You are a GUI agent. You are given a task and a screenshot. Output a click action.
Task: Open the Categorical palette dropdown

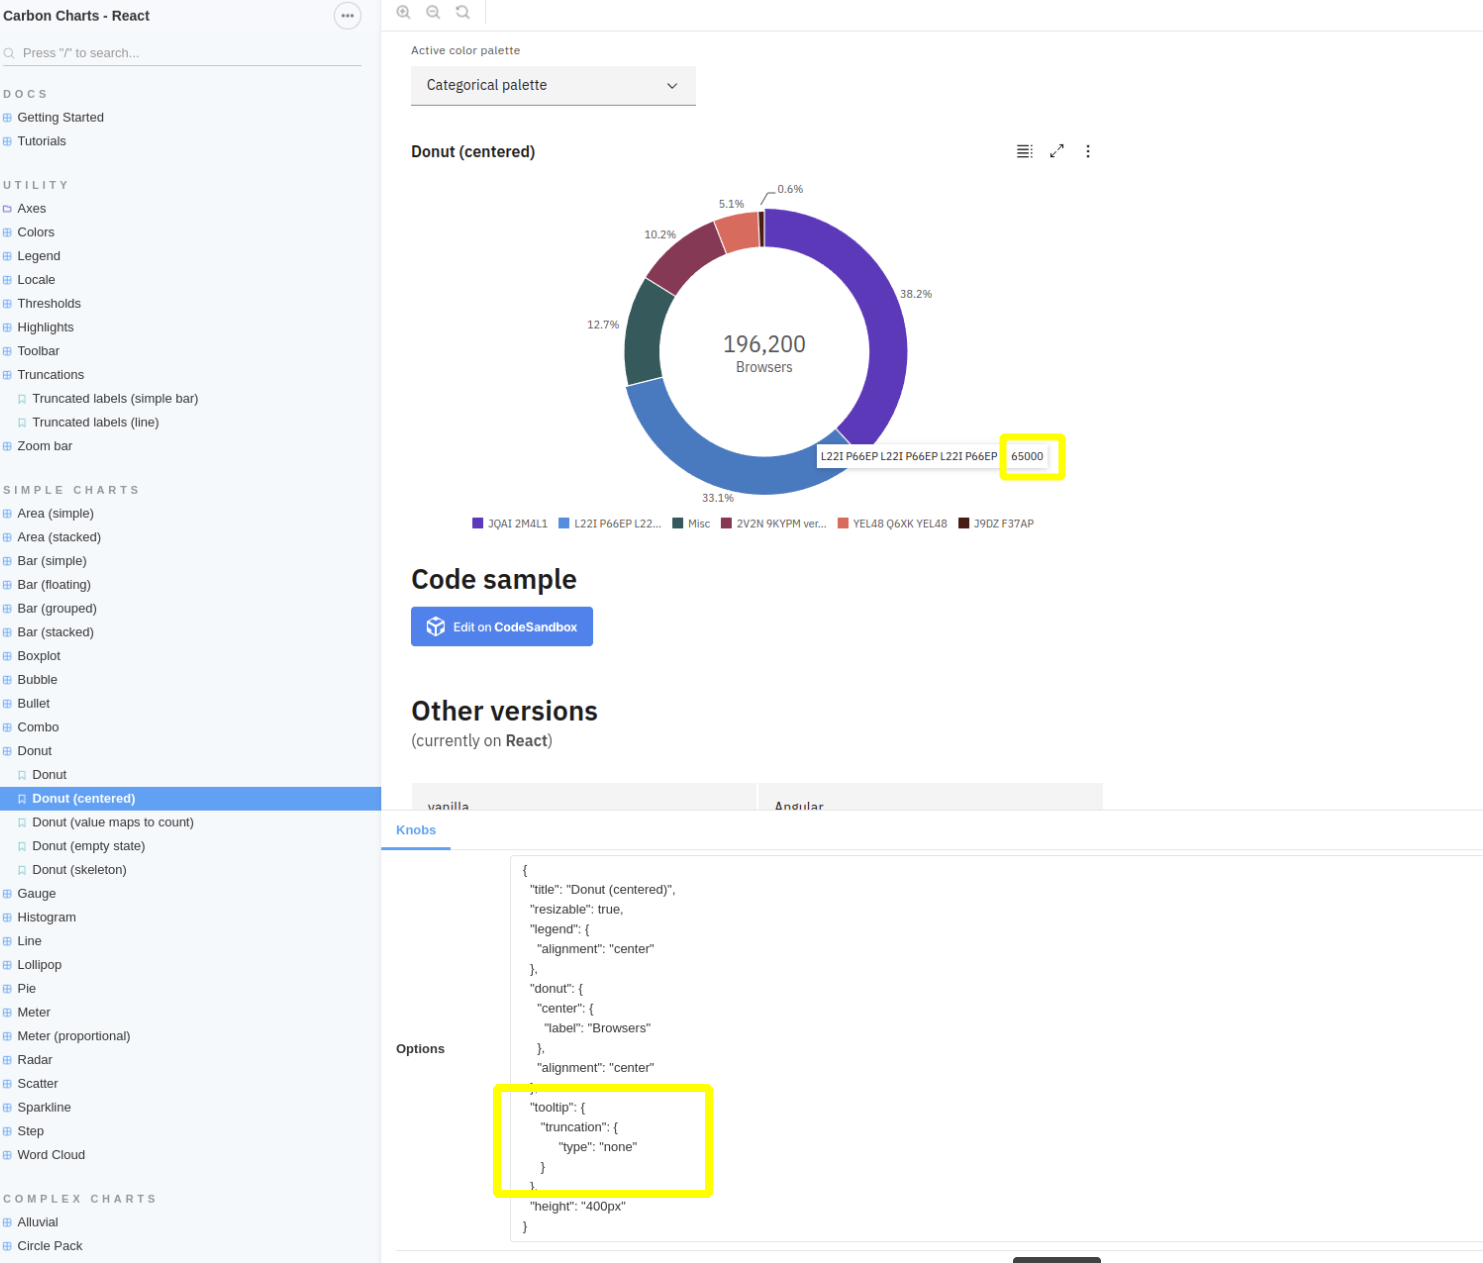553,86
